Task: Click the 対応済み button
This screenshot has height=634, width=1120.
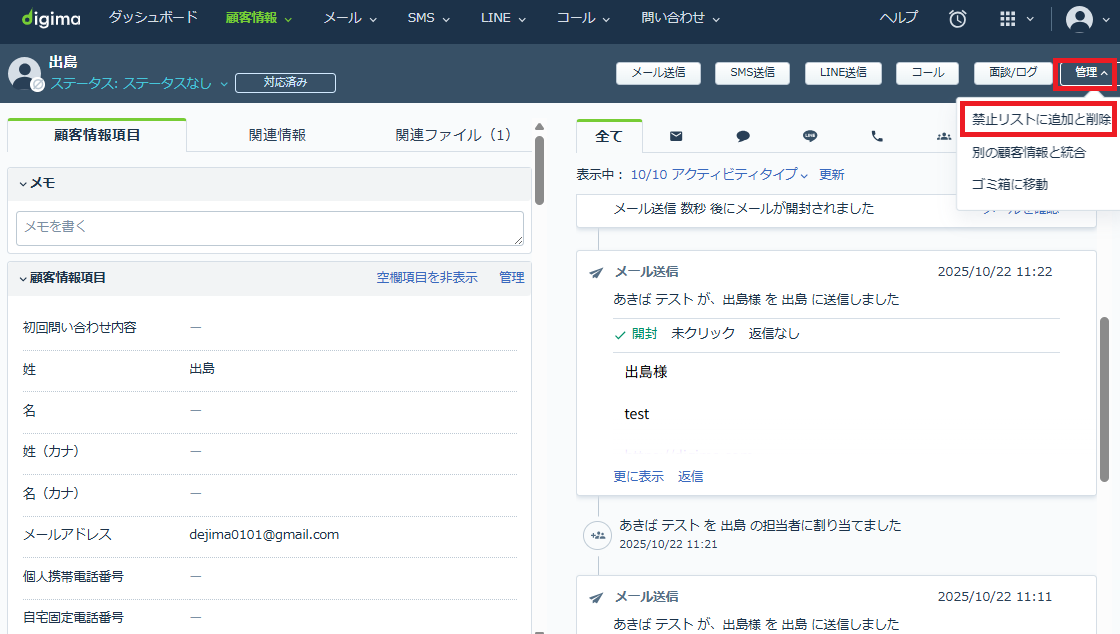Action: click(x=285, y=83)
